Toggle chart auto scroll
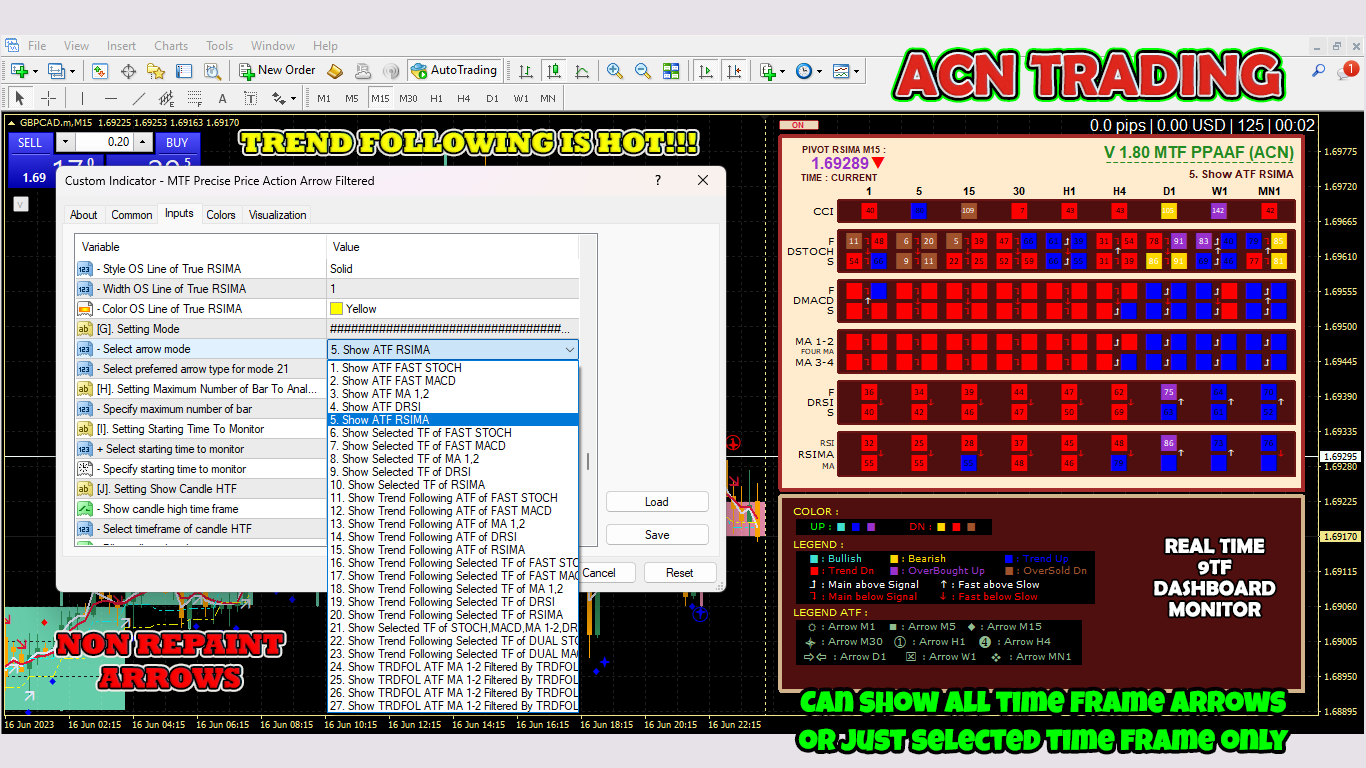This screenshot has width=1366, height=768. (x=707, y=71)
